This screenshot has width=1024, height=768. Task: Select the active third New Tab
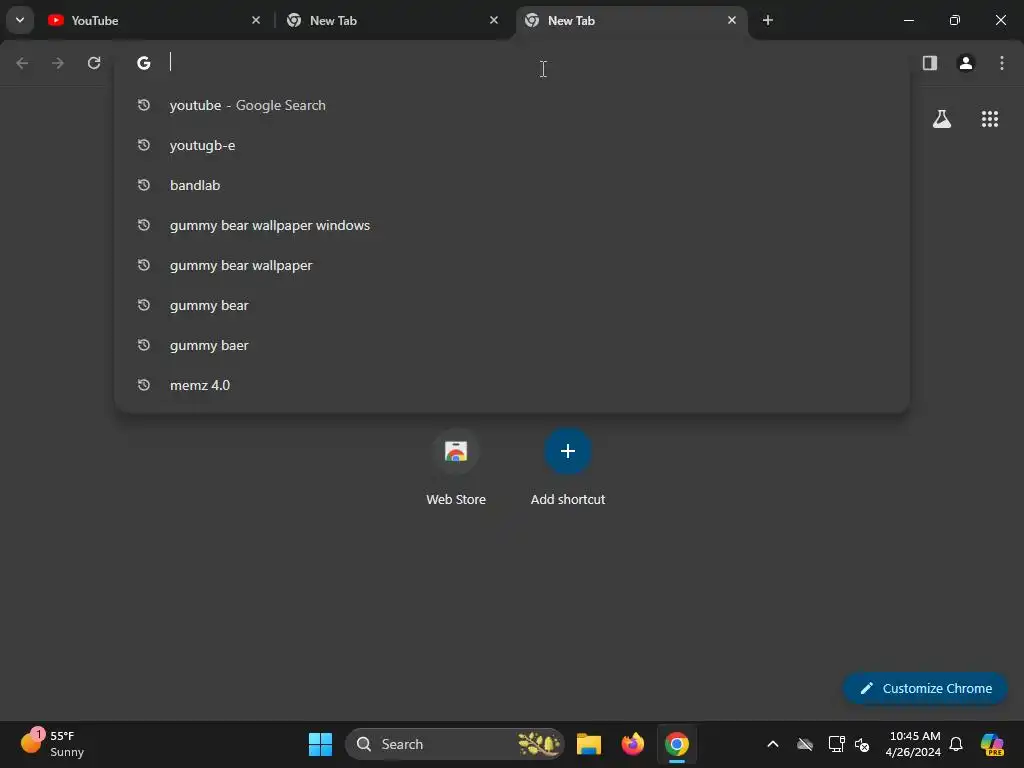click(630, 20)
